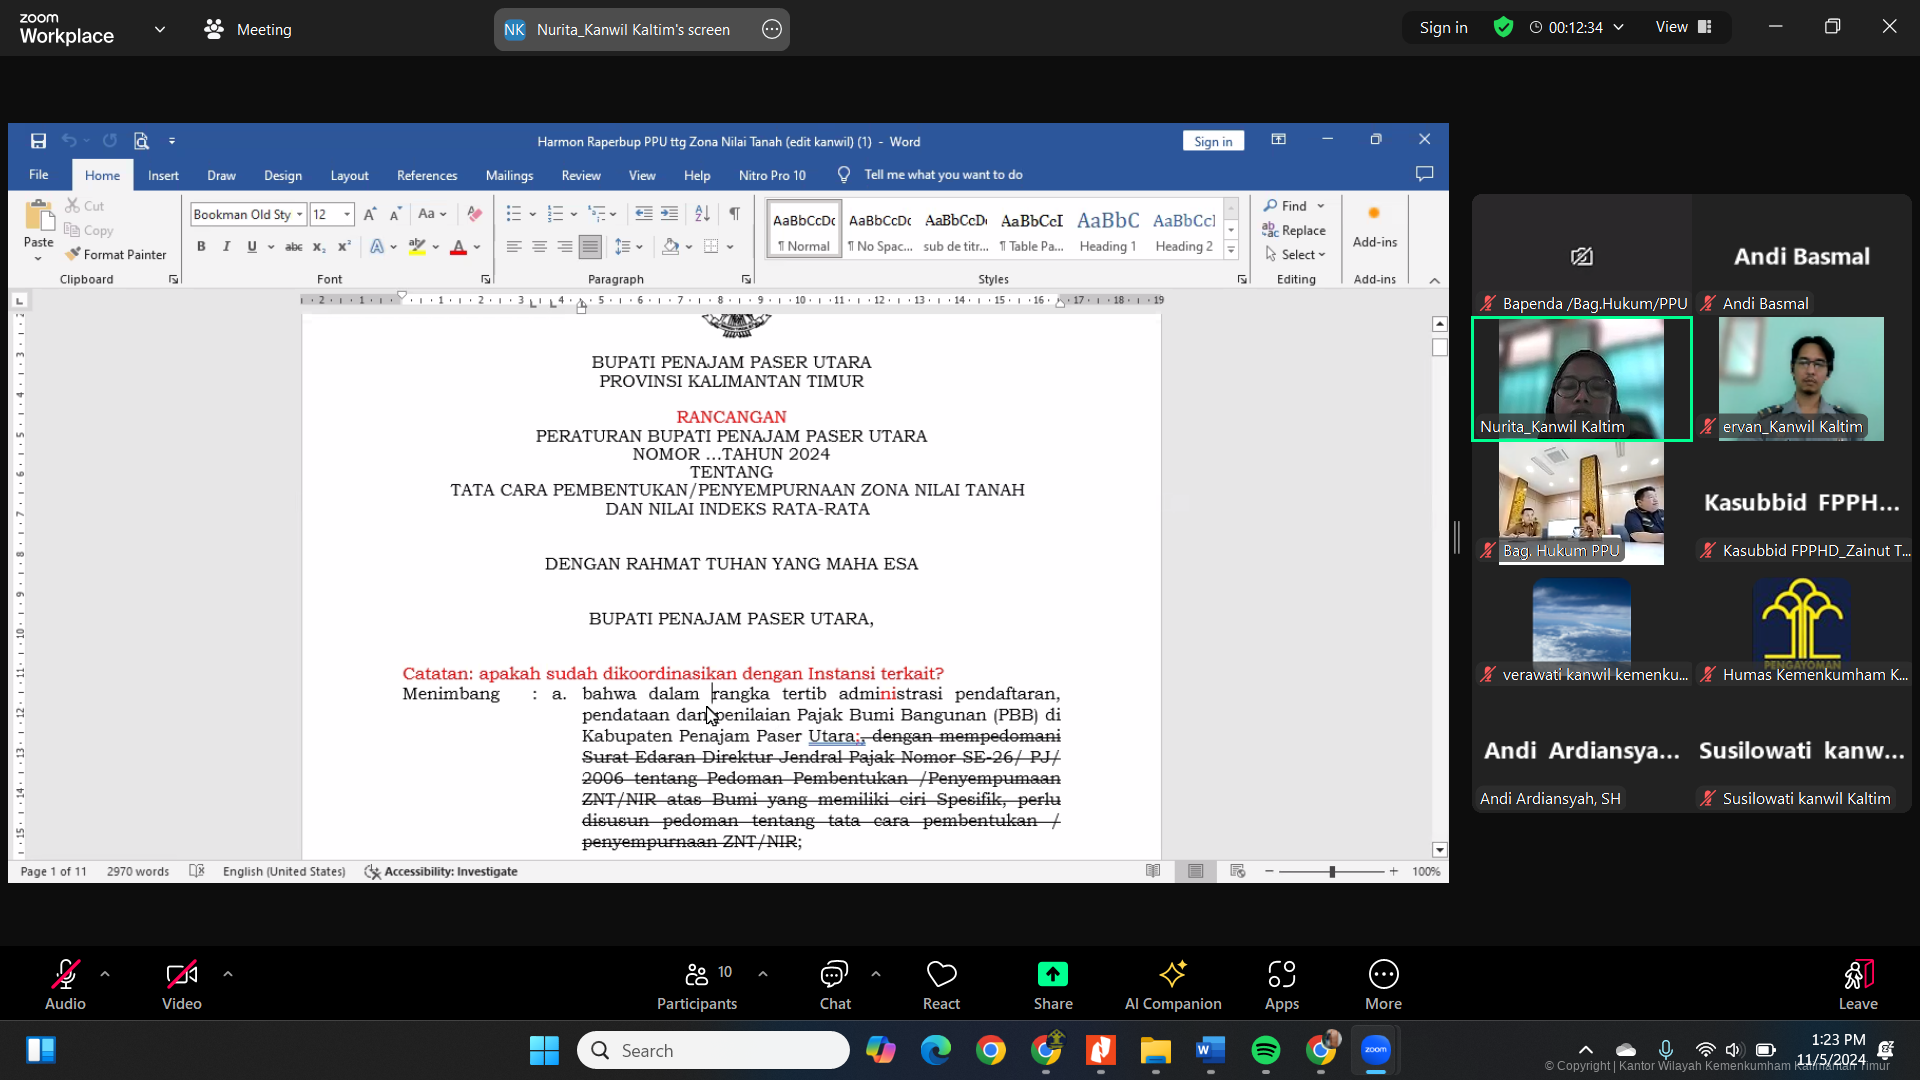Click the Web Layout view icon in status bar

[1238, 871]
